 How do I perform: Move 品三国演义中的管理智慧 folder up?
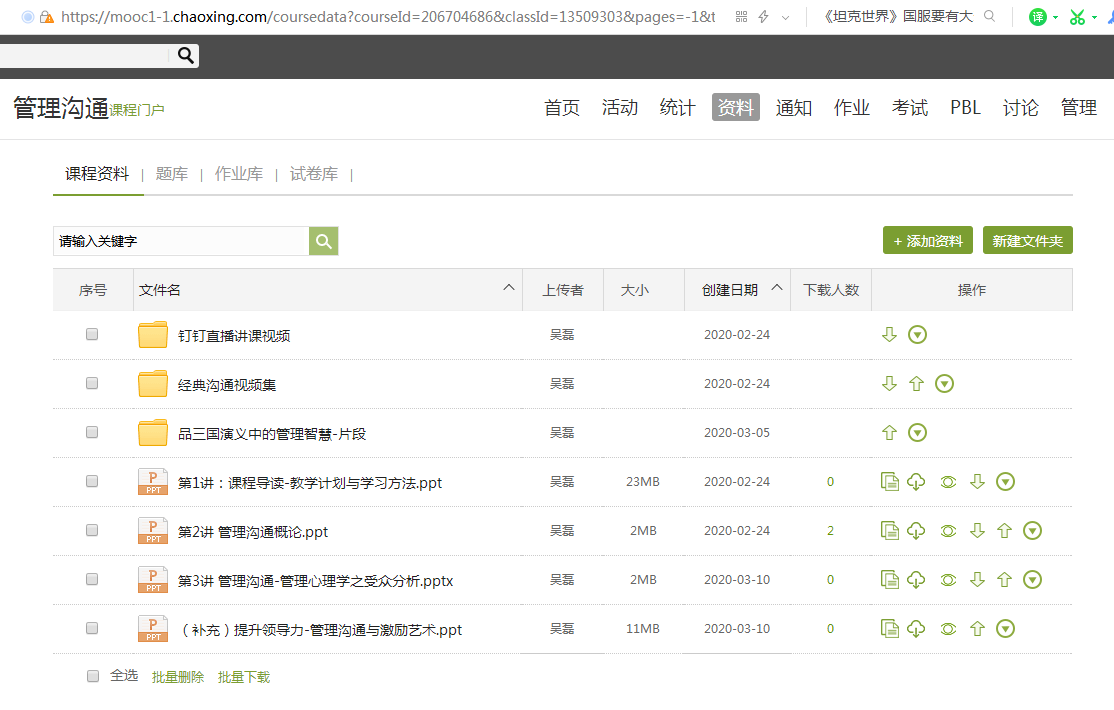pyautogui.click(x=889, y=433)
